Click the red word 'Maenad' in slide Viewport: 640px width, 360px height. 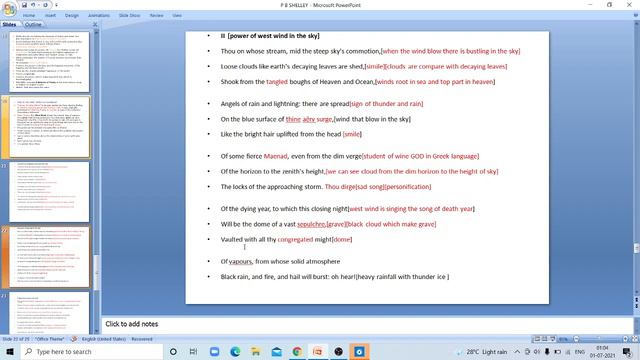pos(276,156)
